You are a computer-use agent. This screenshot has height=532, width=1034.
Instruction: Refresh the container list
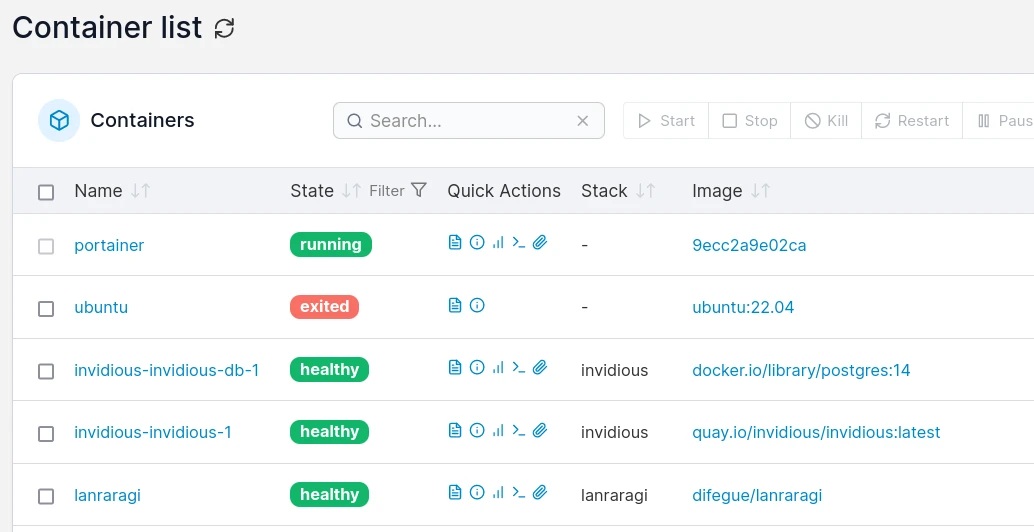[x=225, y=29]
